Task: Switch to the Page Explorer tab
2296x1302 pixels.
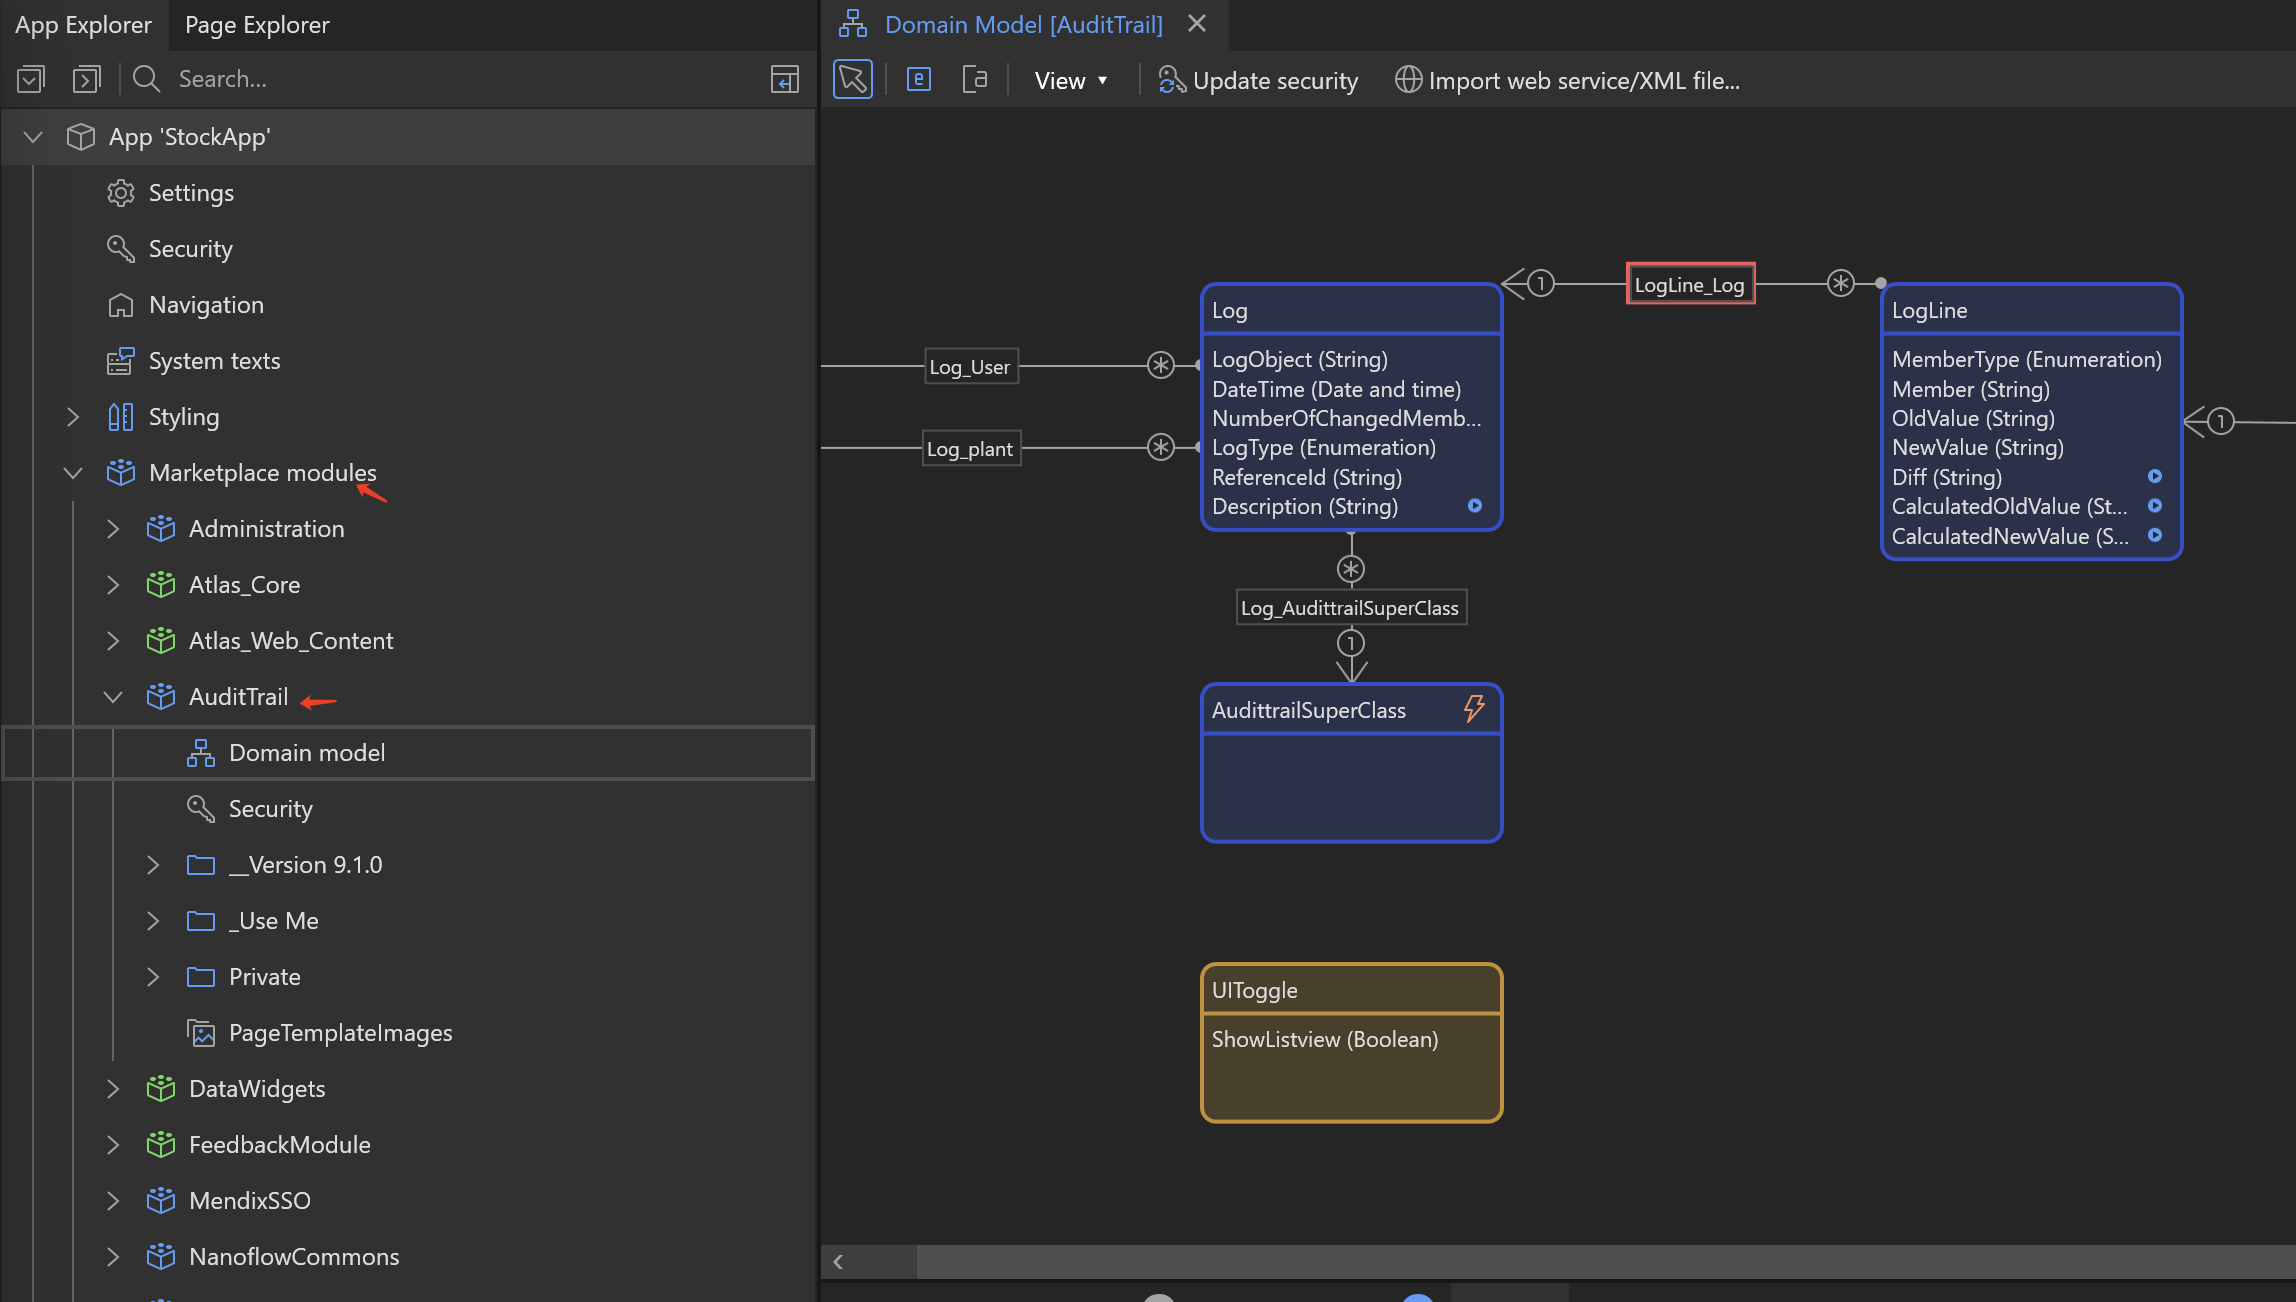Action: point(257,25)
